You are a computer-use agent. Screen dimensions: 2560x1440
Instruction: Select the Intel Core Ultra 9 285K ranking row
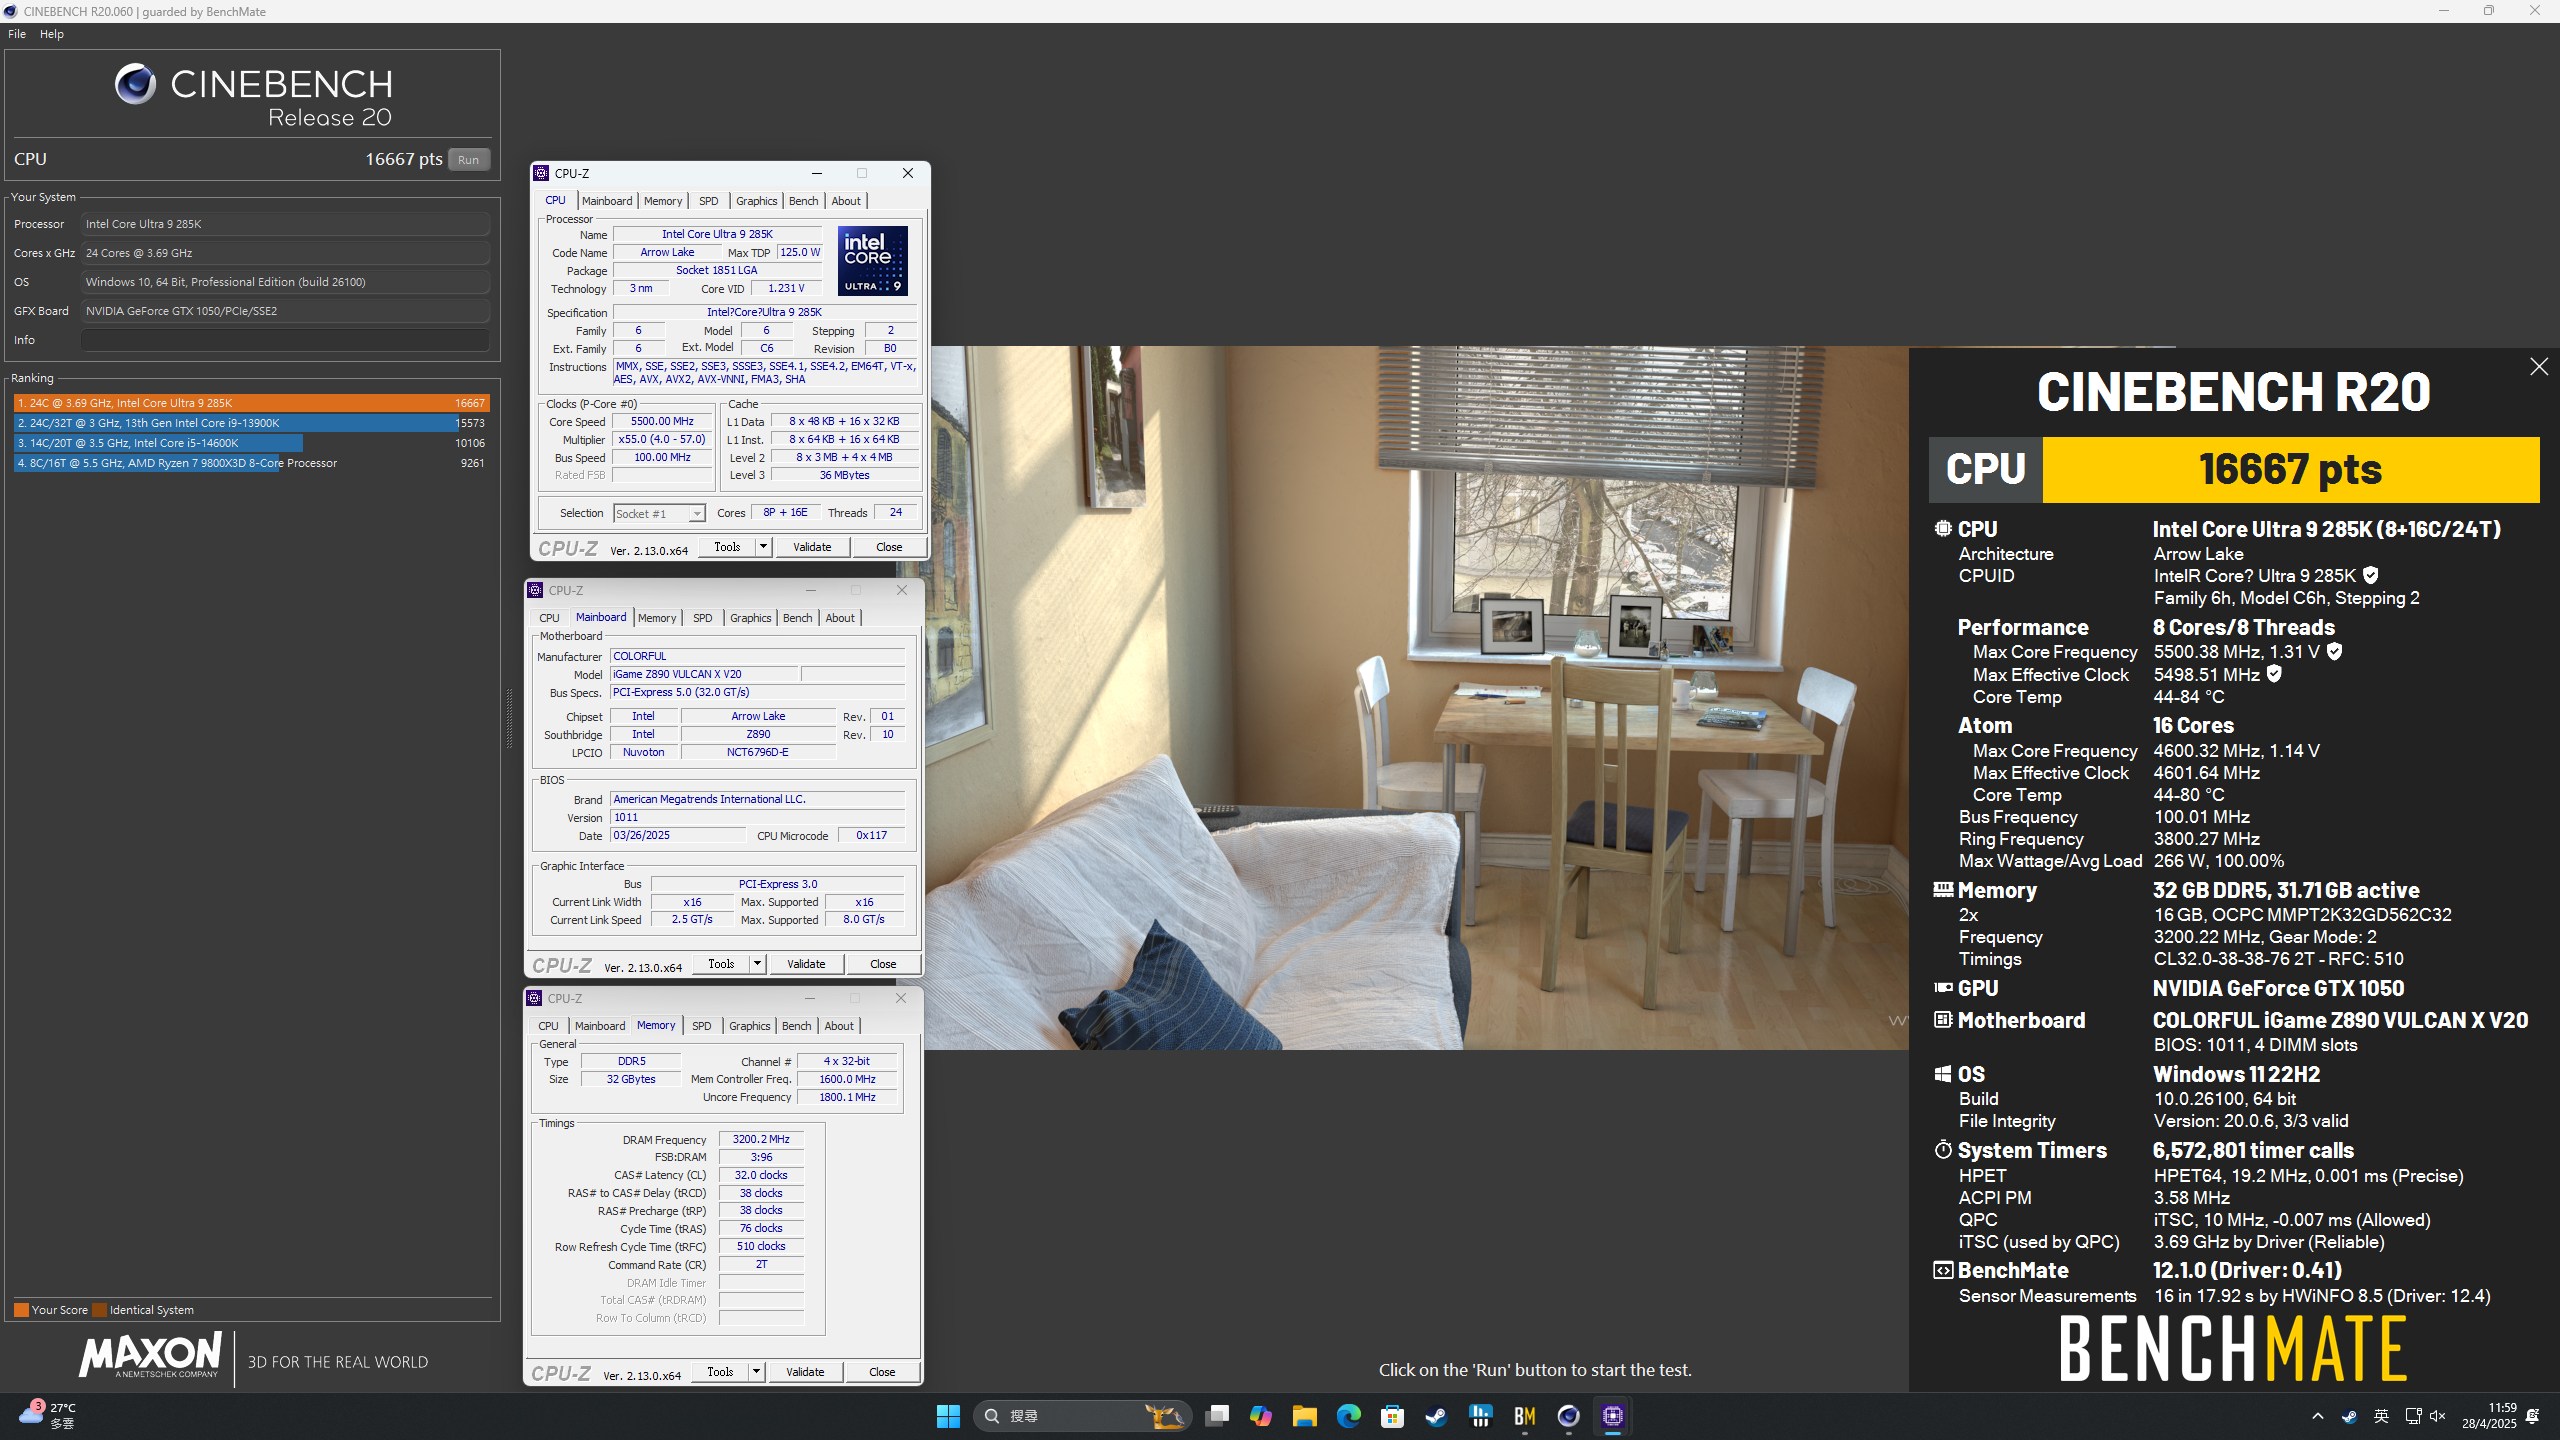pyautogui.click(x=251, y=403)
